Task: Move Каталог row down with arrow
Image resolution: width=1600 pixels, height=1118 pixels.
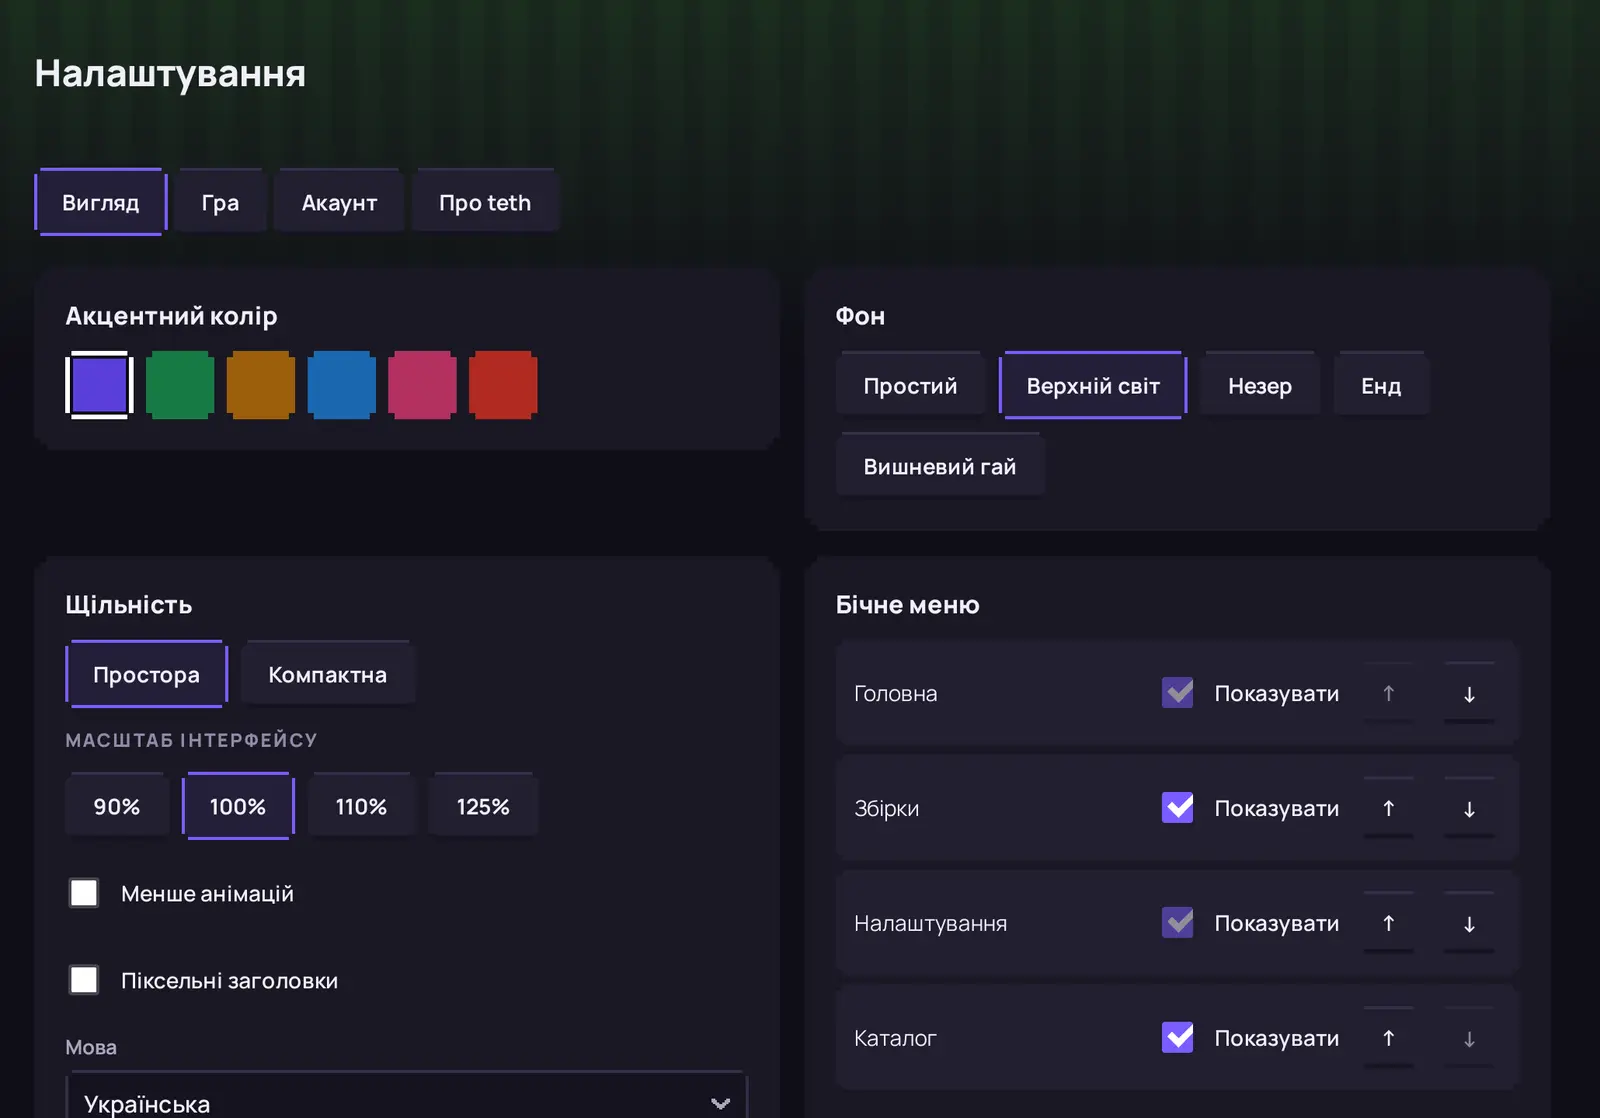Action: (1469, 1038)
